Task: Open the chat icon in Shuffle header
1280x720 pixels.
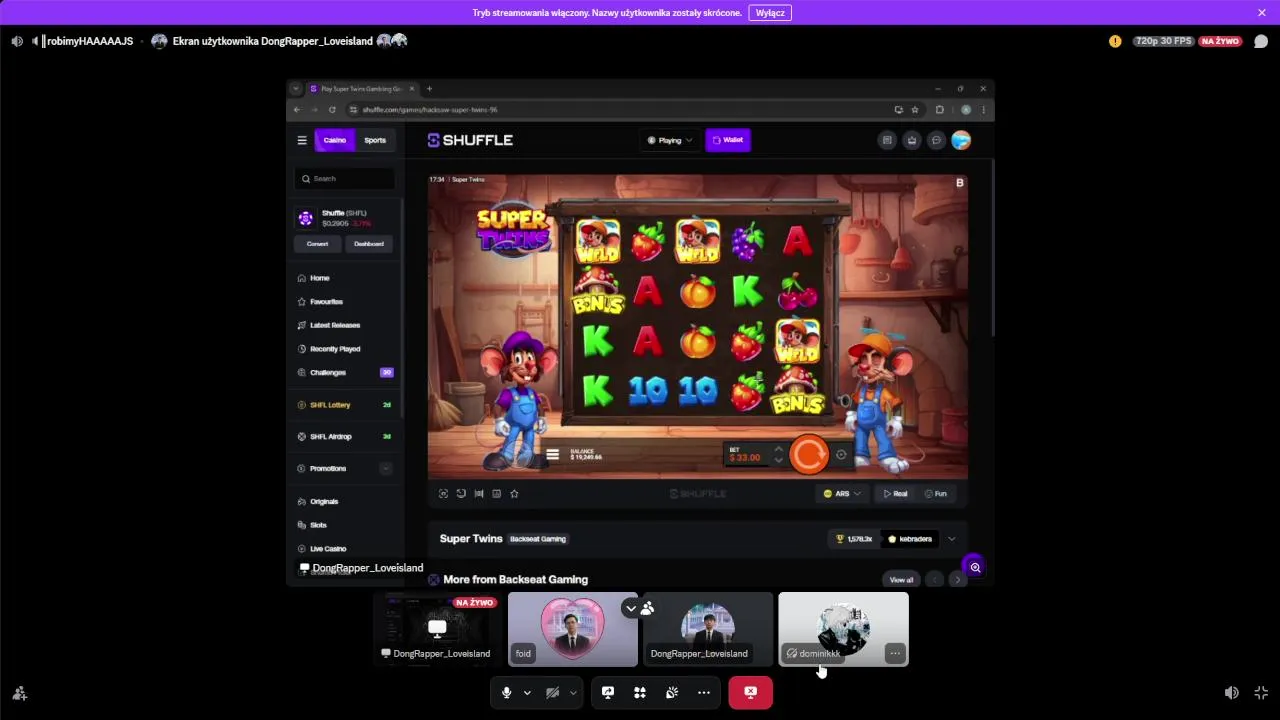Action: pos(936,140)
